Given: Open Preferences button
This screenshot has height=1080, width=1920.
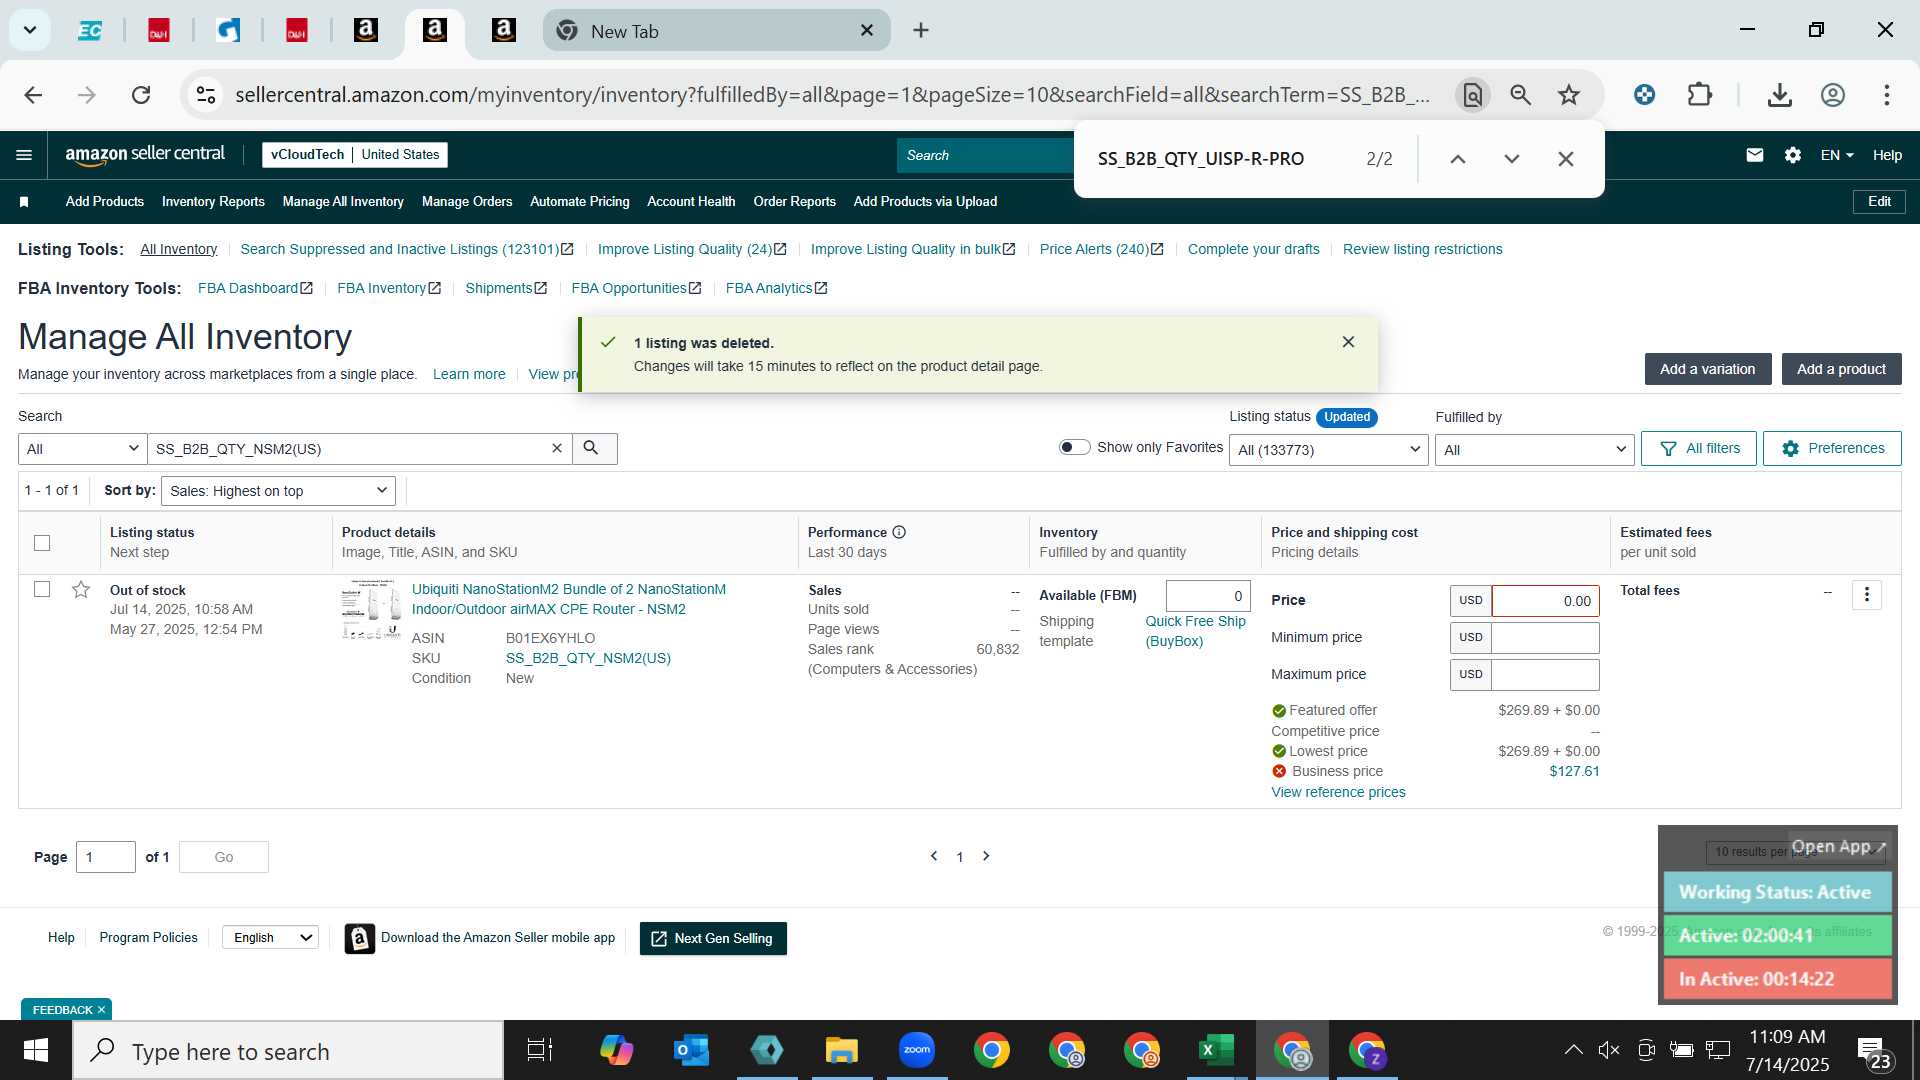Looking at the screenshot, I should (x=1832, y=448).
